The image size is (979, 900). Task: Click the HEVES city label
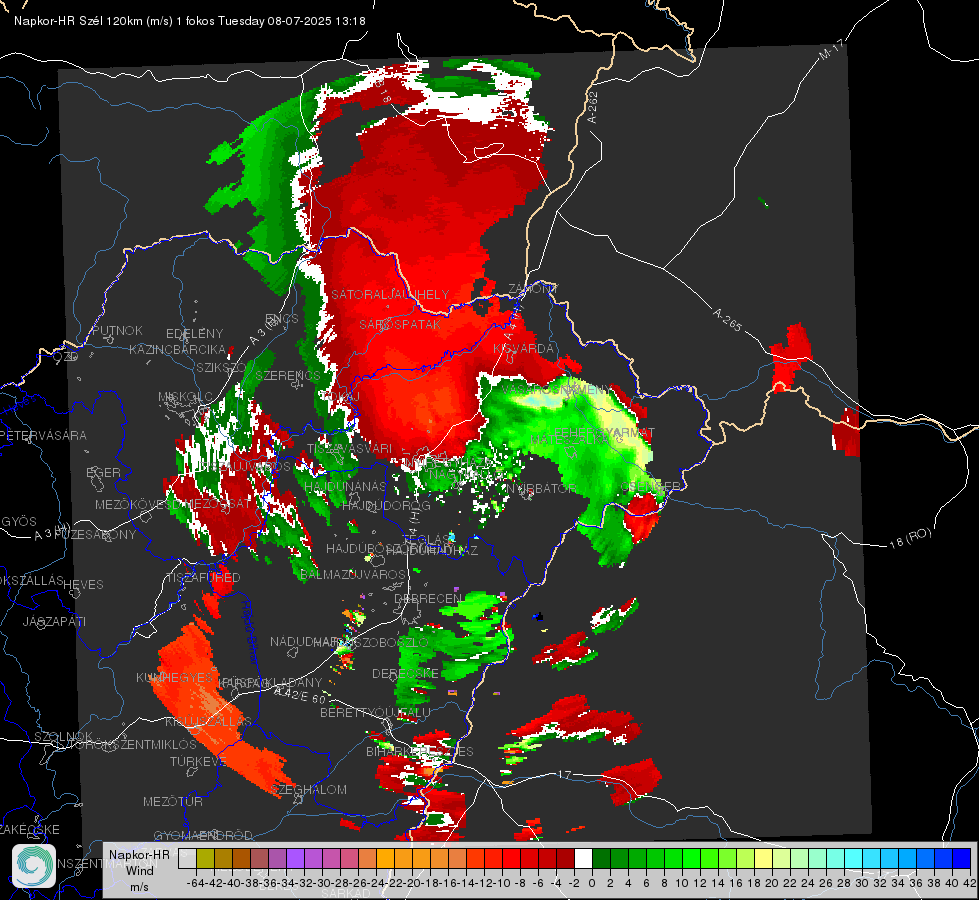84,585
